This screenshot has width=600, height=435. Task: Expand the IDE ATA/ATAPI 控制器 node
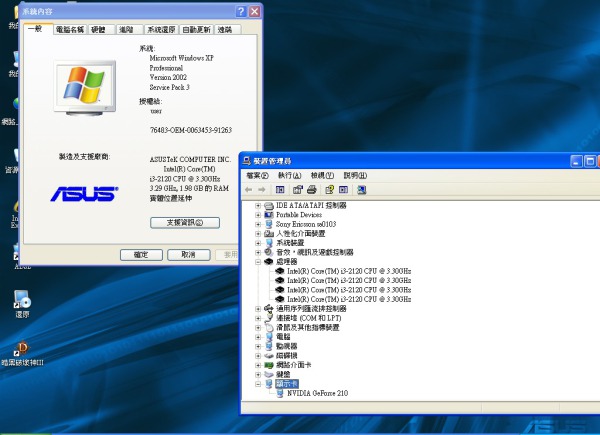[x=258, y=206]
